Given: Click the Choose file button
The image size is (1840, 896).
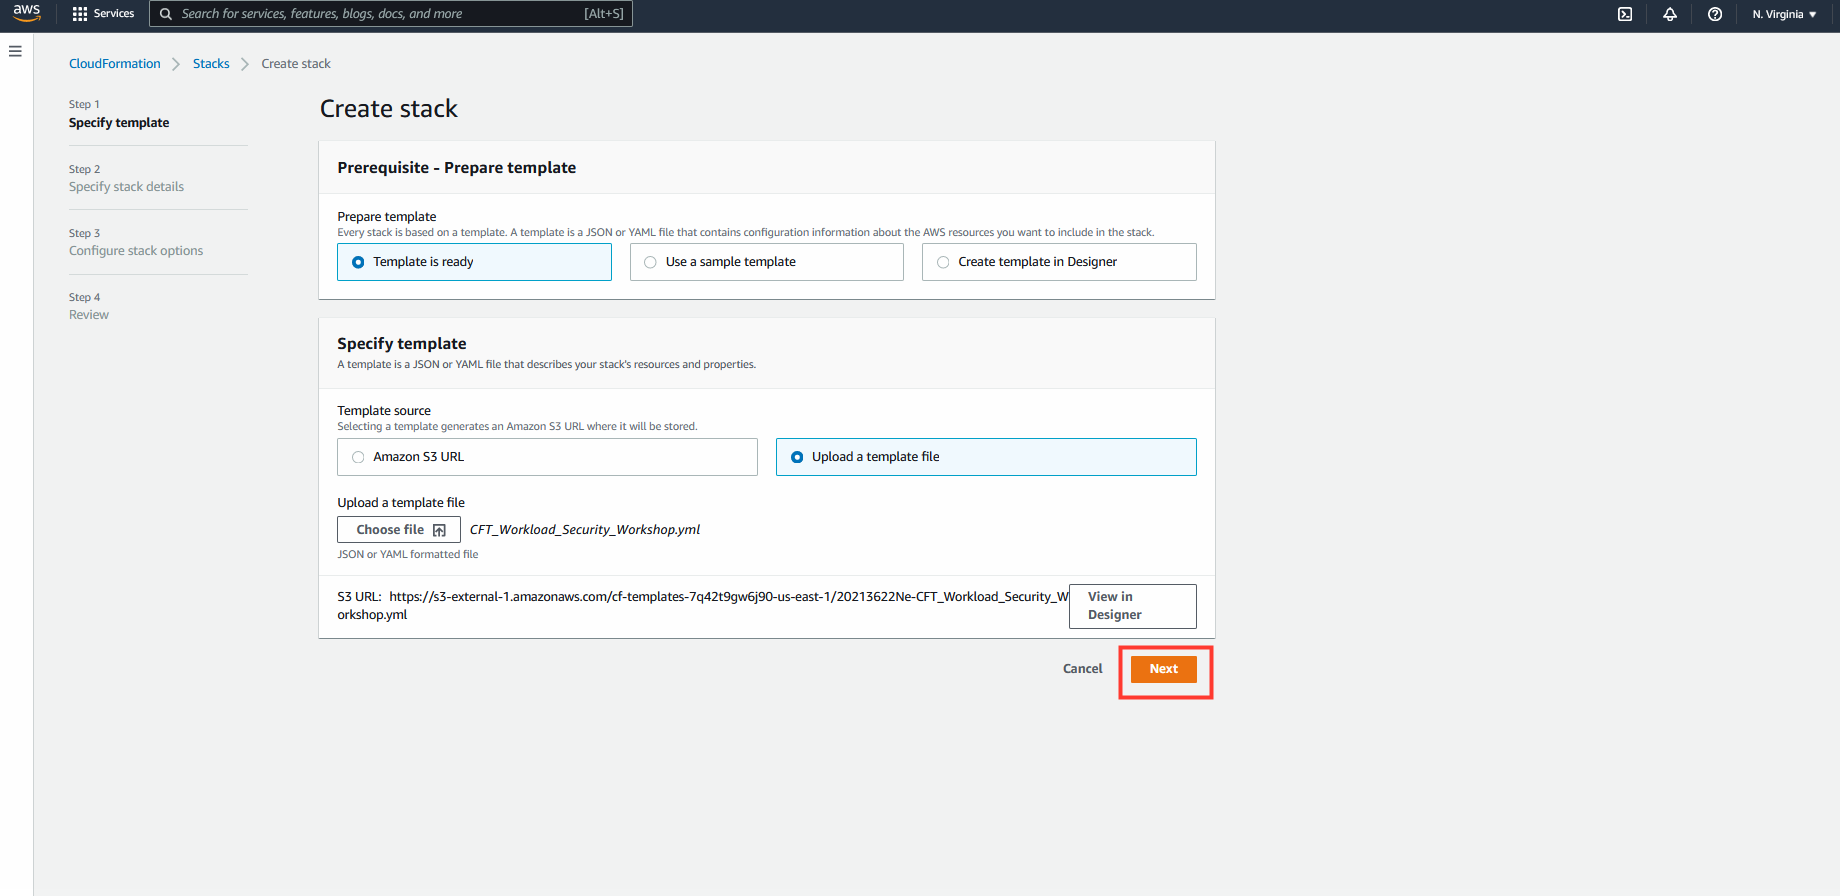Looking at the screenshot, I should (399, 530).
